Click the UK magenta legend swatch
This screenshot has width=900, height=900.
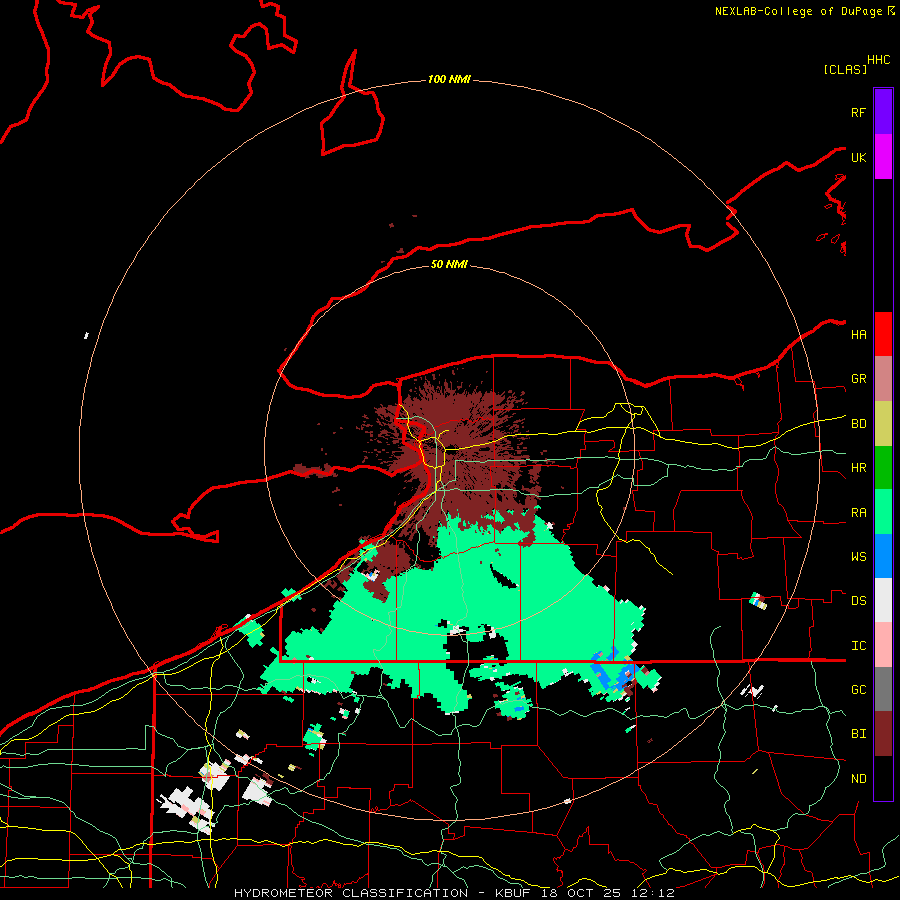(x=883, y=157)
